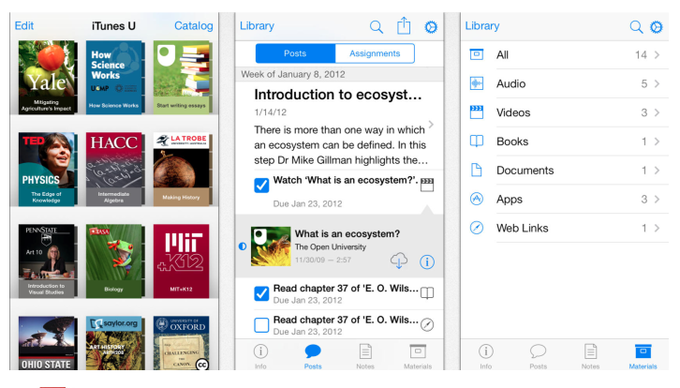Open How Science Works course
680x388 pixels.
click(x=115, y=77)
